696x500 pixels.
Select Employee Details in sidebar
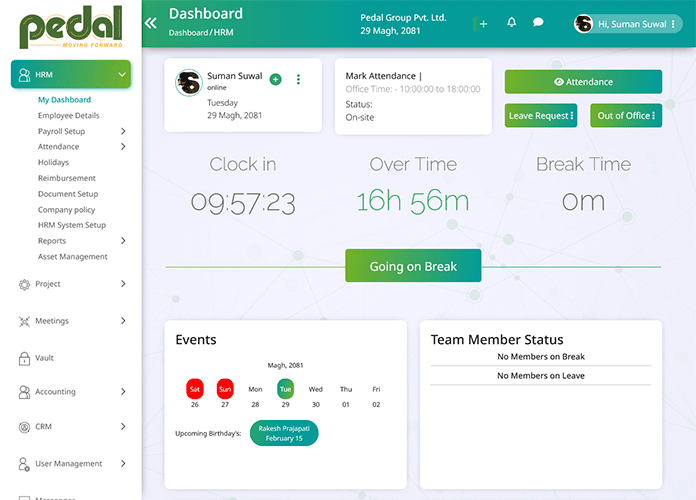pyautogui.click(x=69, y=116)
